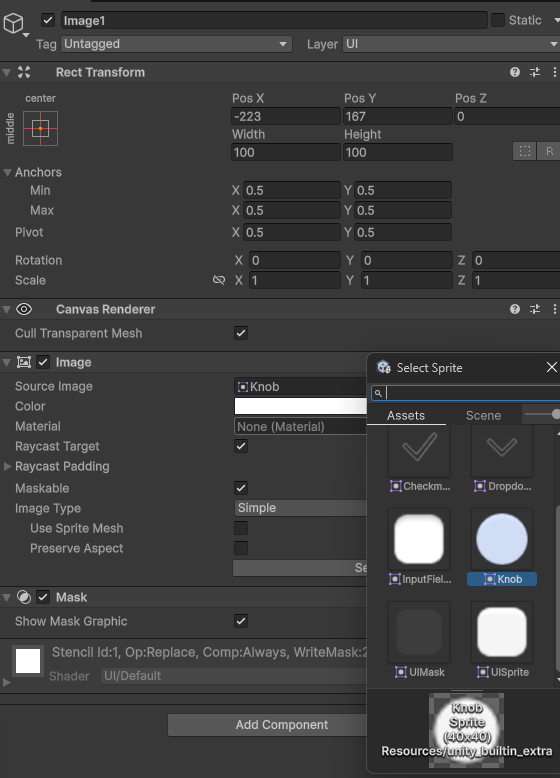This screenshot has height=778, width=560.
Task: Expand Raycast Padding section
Action: [7, 466]
